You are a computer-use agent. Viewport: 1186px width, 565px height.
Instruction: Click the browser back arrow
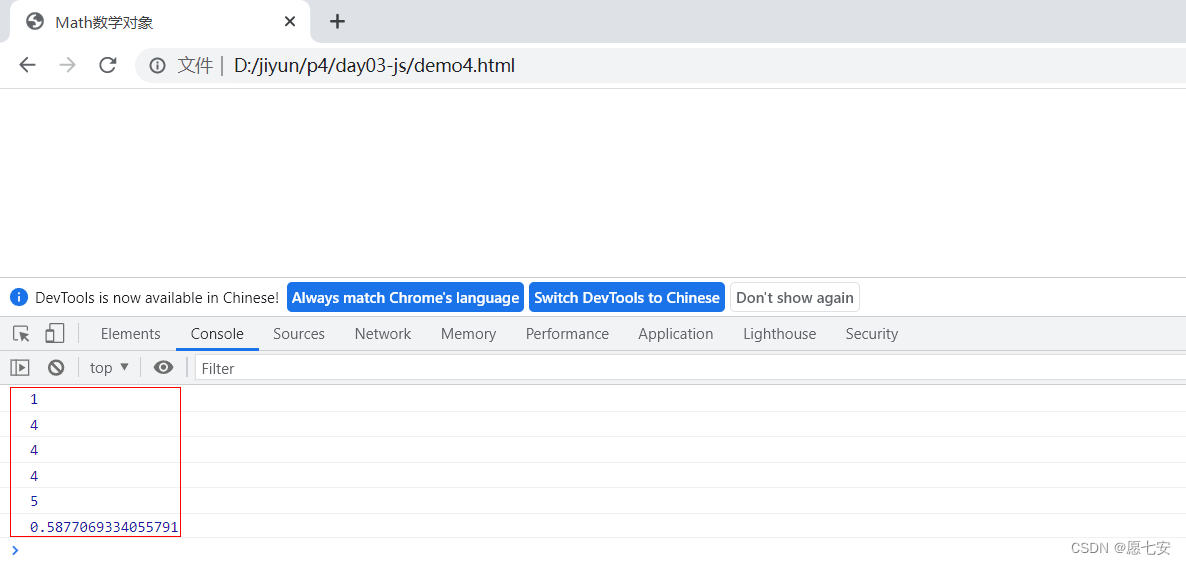[27, 65]
